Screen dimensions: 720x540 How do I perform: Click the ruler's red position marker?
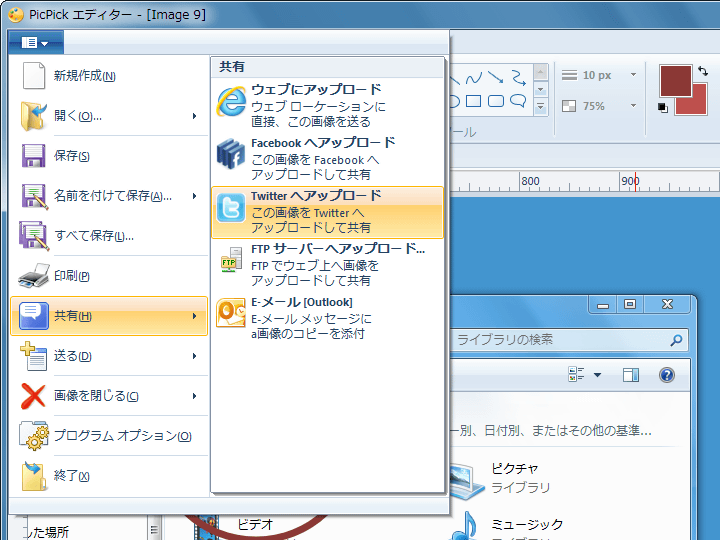point(636,182)
